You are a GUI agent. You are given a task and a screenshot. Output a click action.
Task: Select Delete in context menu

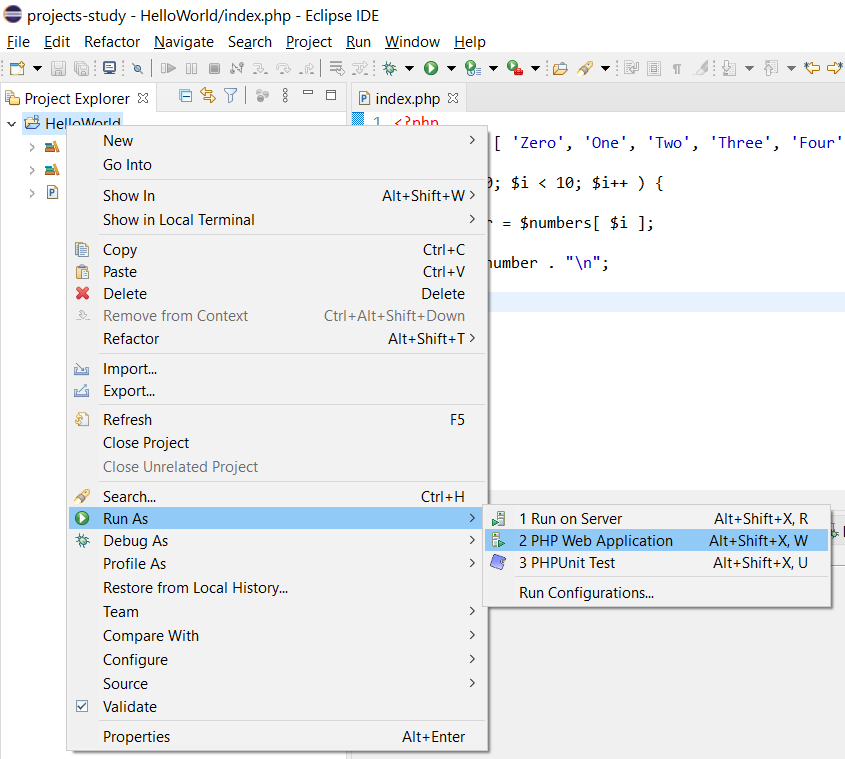(x=278, y=294)
